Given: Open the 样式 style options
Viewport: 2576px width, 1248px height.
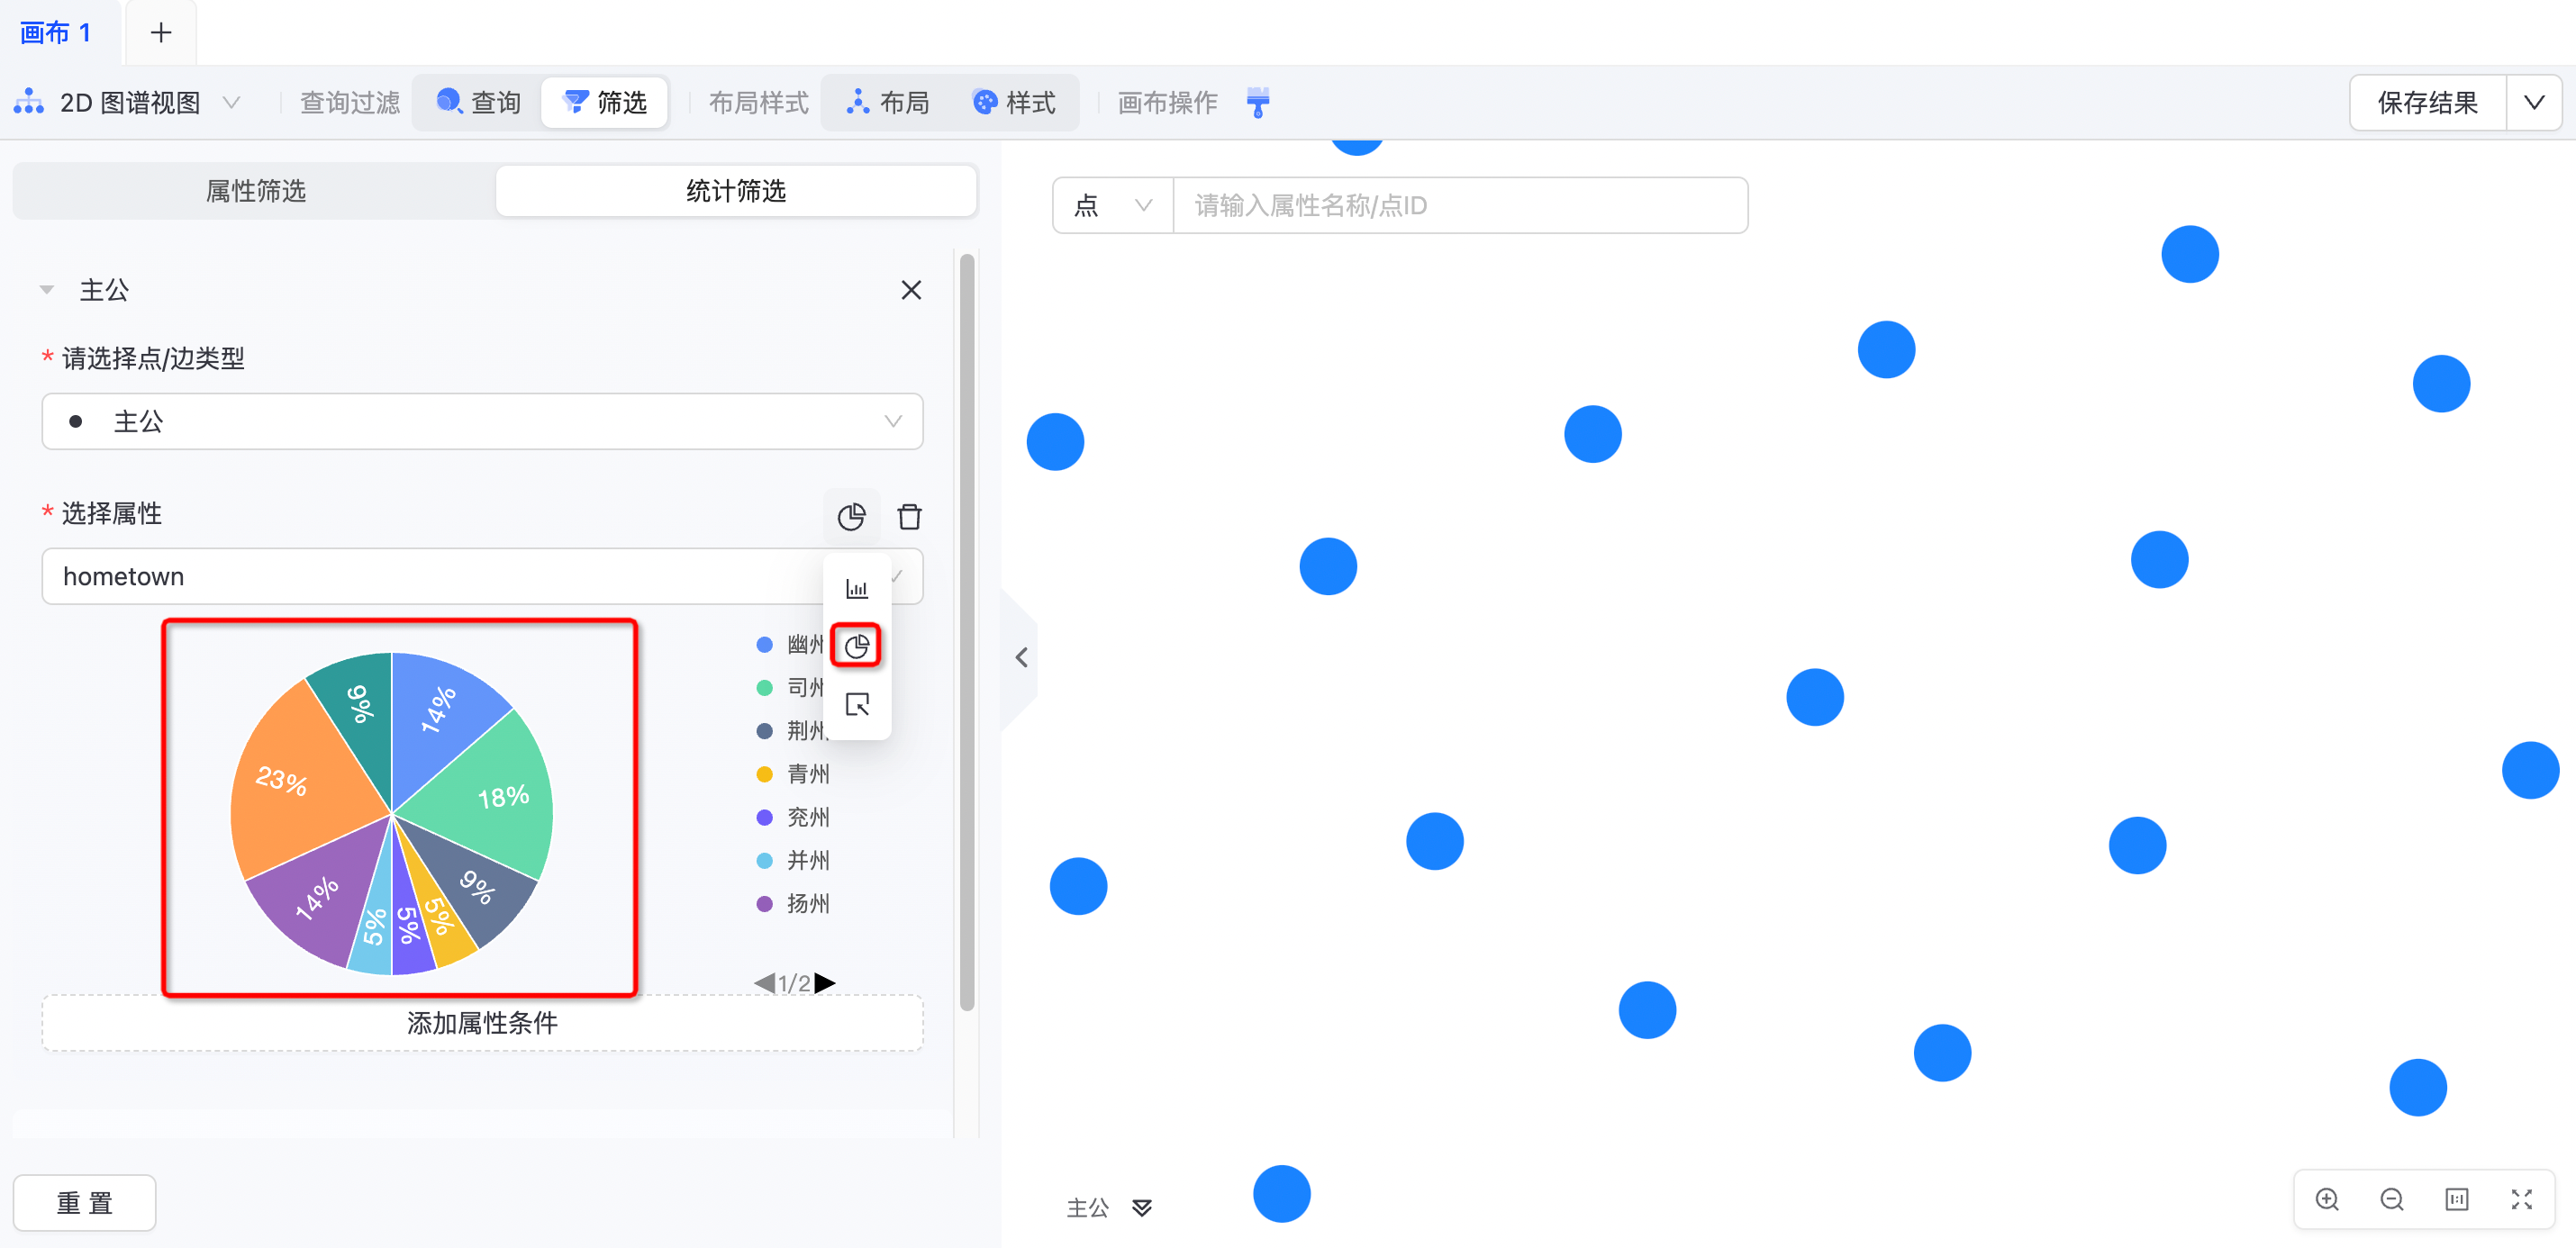Looking at the screenshot, I should click(1014, 102).
